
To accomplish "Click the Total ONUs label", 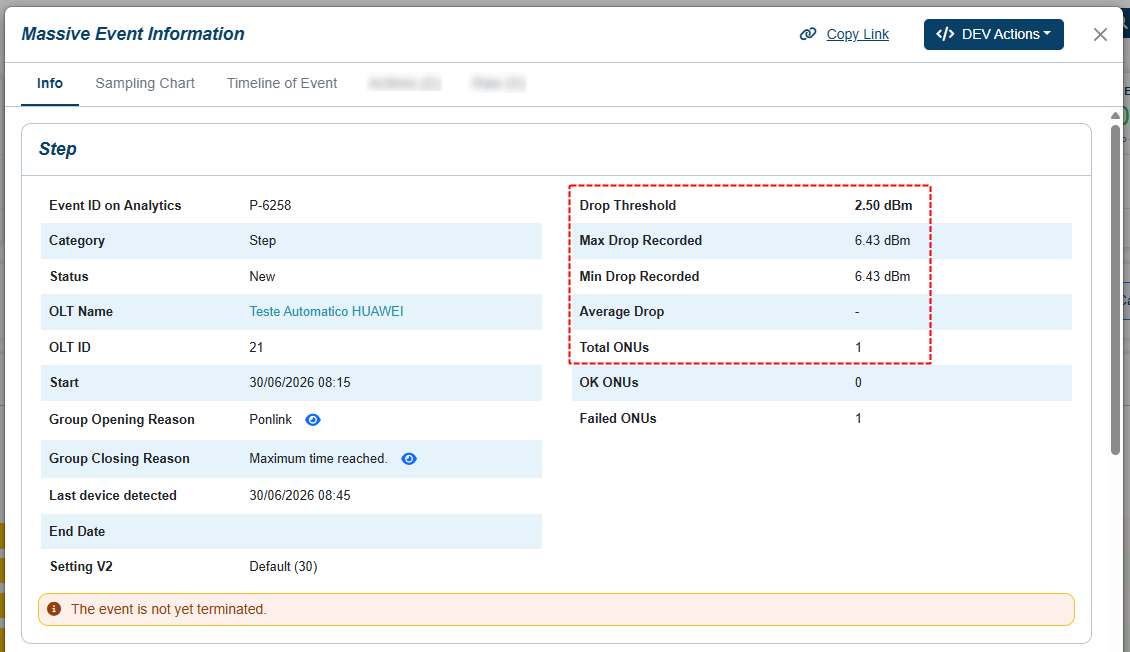I will [x=614, y=347].
